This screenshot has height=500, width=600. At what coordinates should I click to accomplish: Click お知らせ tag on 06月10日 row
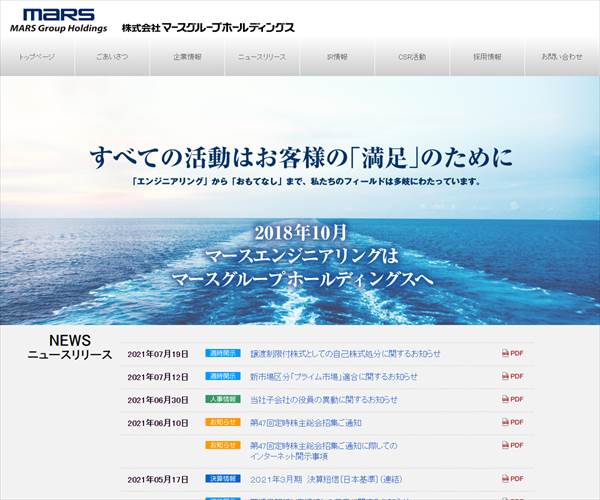tap(223, 422)
